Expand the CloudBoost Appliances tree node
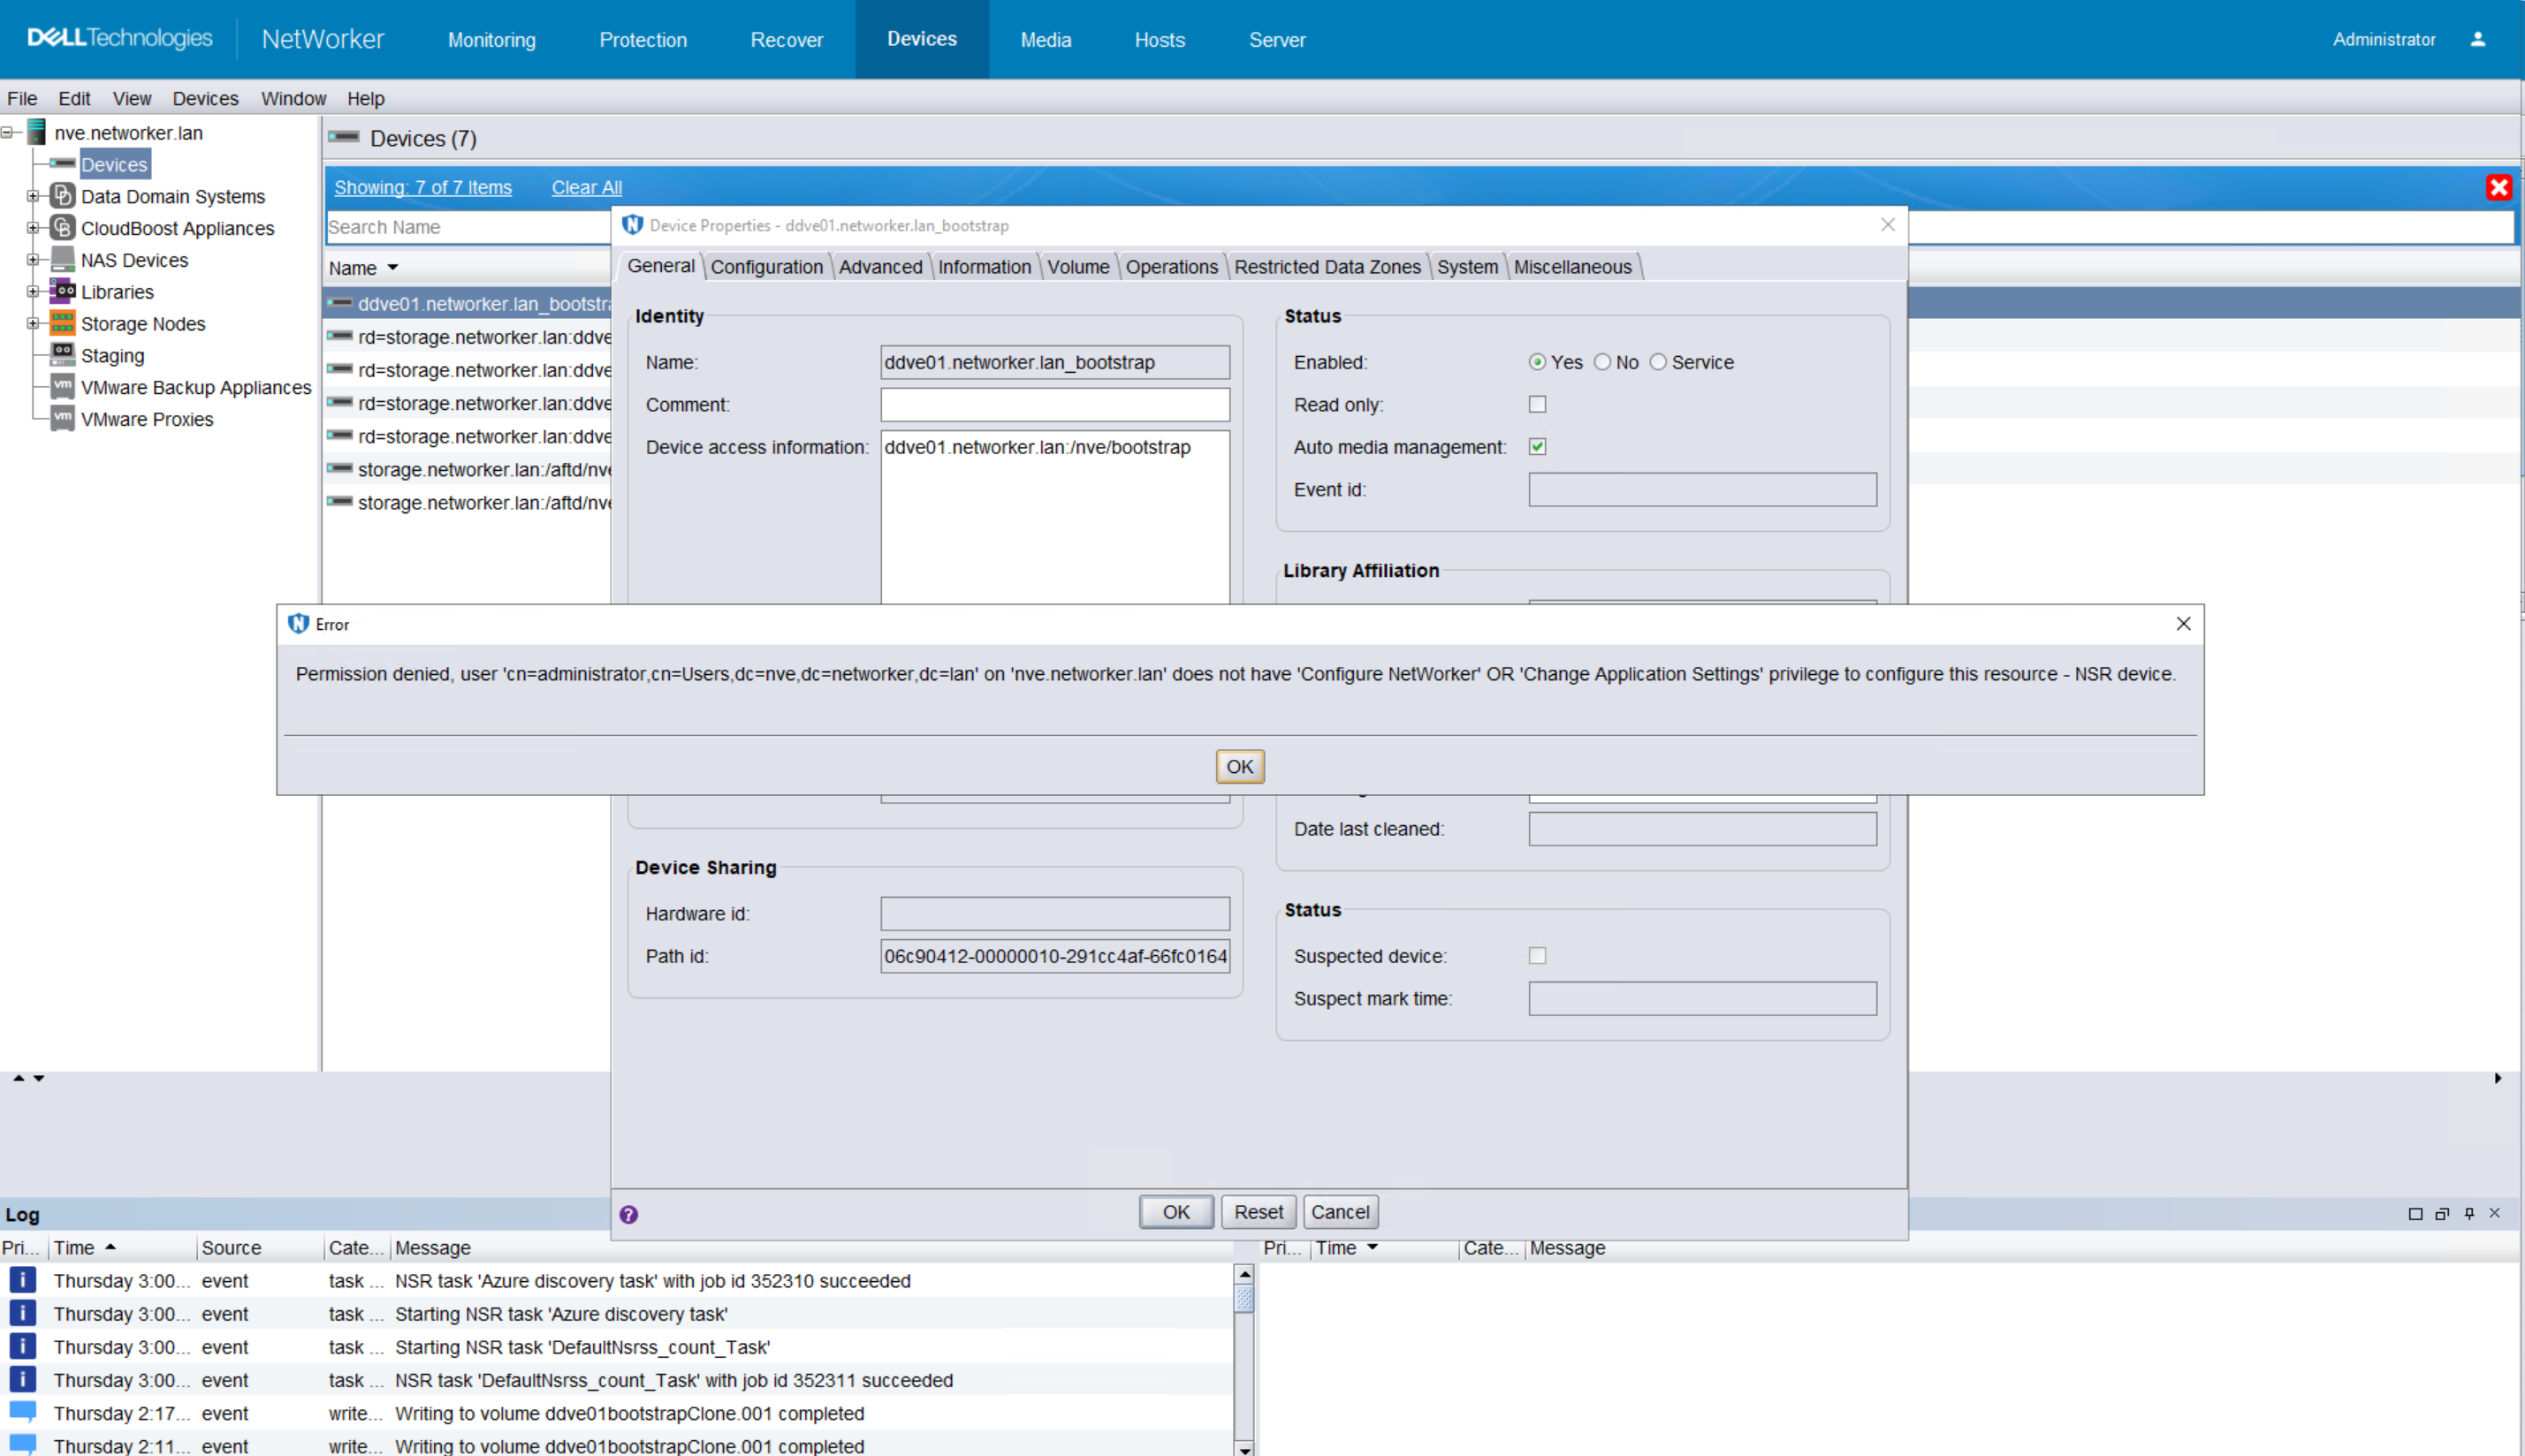The height and width of the screenshot is (1456, 2525). coord(34,228)
